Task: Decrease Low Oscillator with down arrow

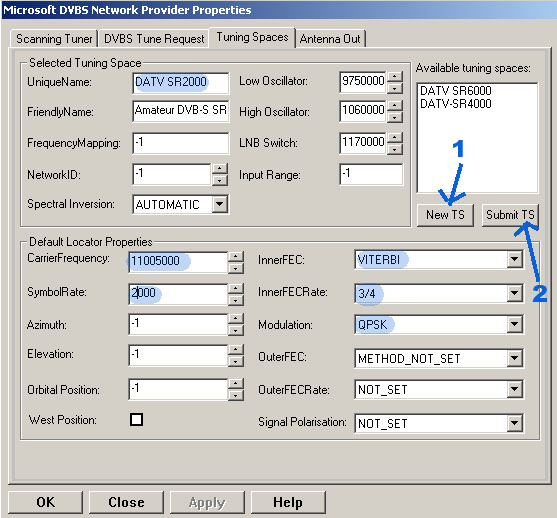Action: click(395, 88)
